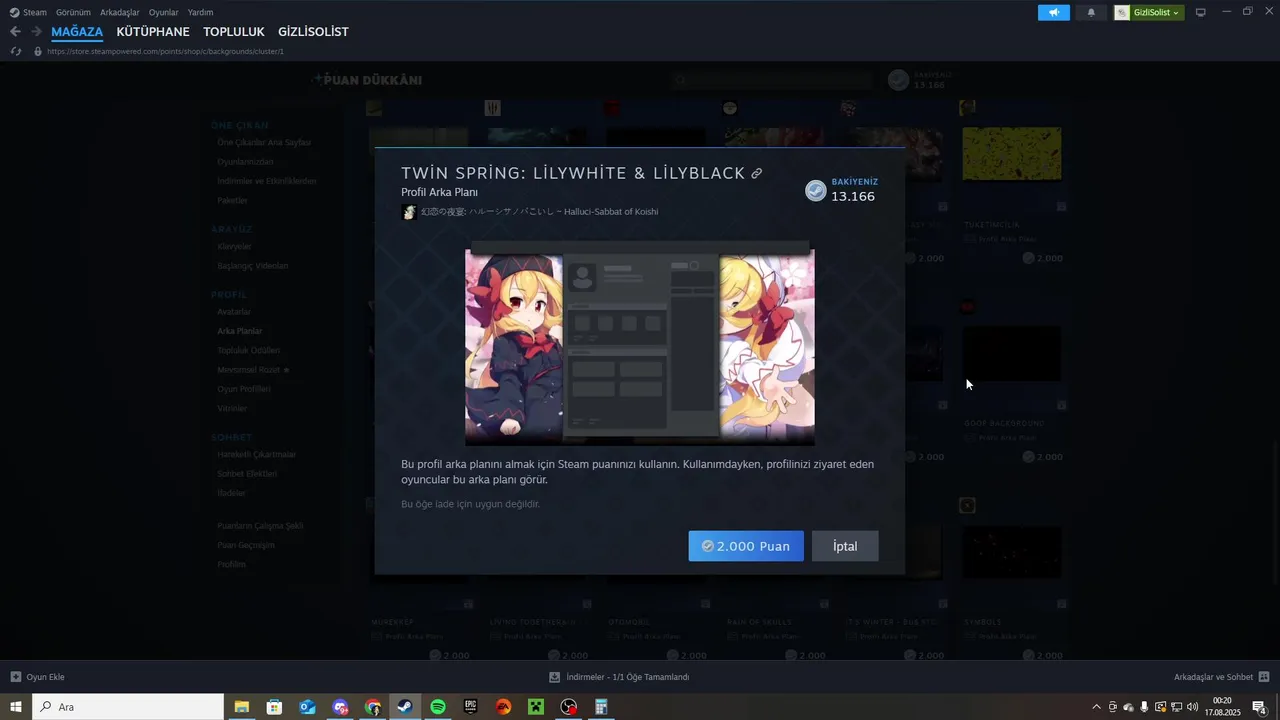Show hidden system tray icons

(x=1096, y=707)
